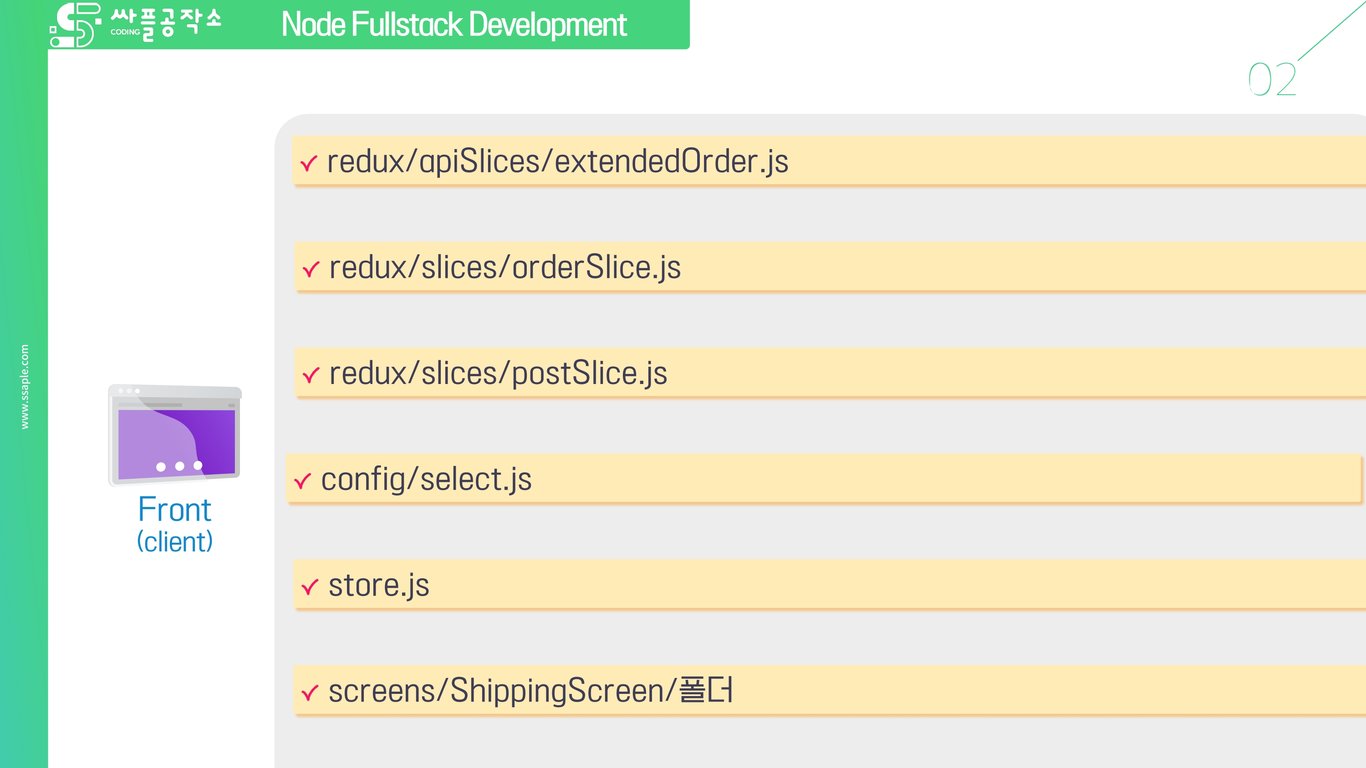Click the Node Fullstack Development header title
The image size is (1366, 768).
click(x=454, y=25)
